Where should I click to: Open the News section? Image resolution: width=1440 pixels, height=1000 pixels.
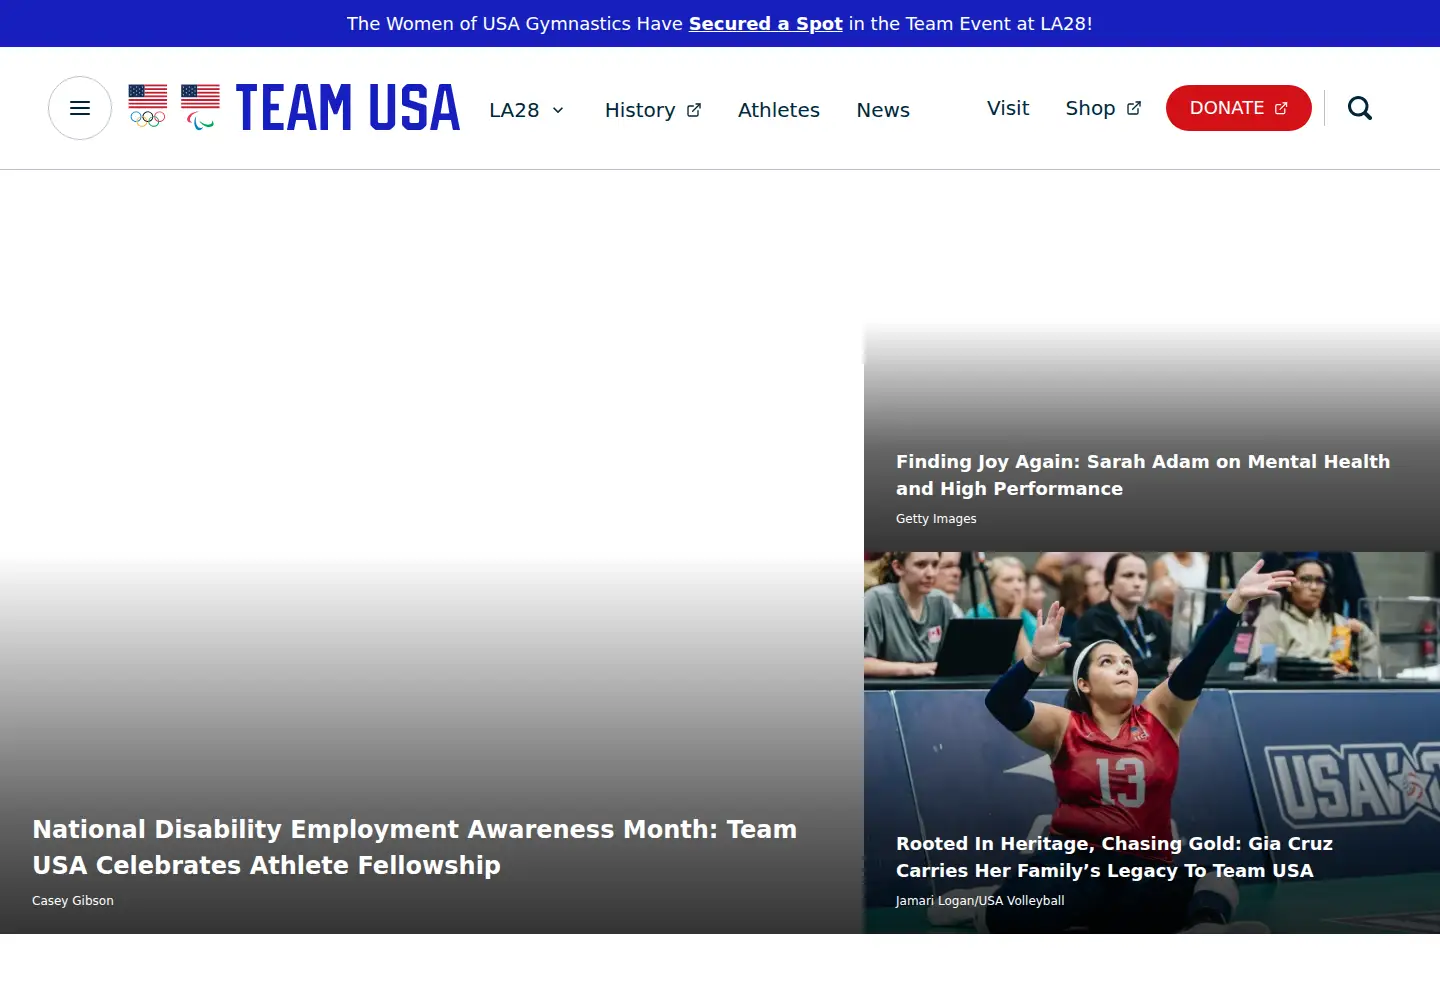coord(883,110)
